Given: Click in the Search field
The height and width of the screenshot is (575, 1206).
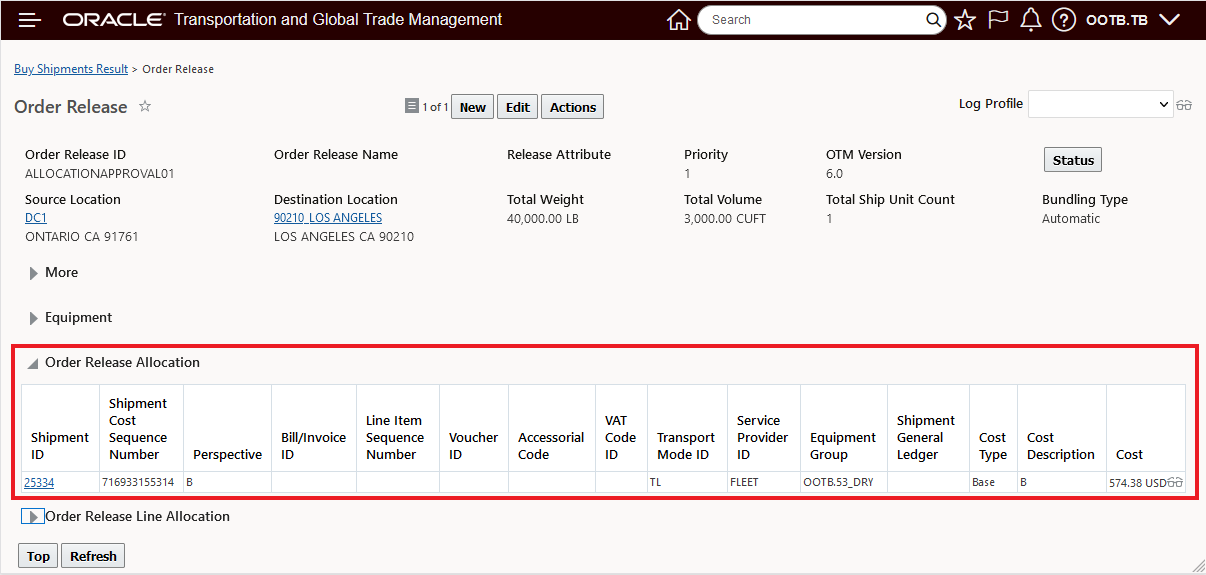Looking at the screenshot, I should point(811,20).
